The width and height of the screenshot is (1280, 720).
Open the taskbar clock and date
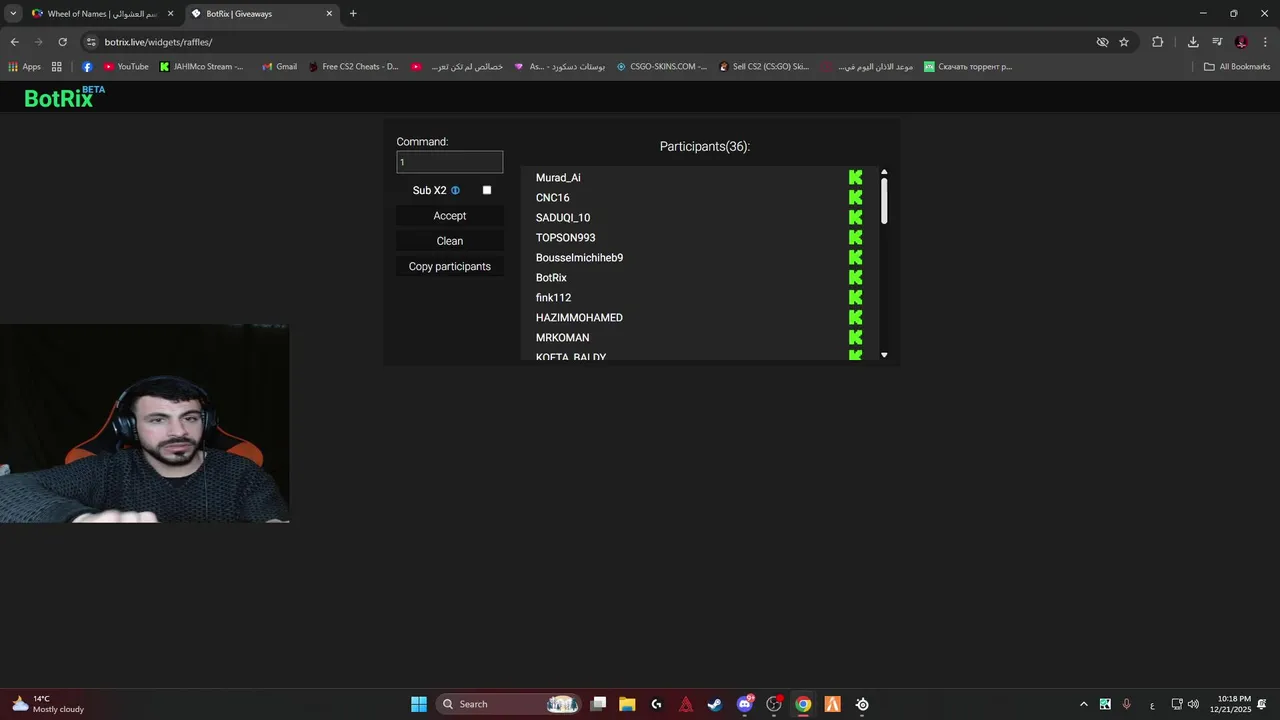coord(1230,704)
